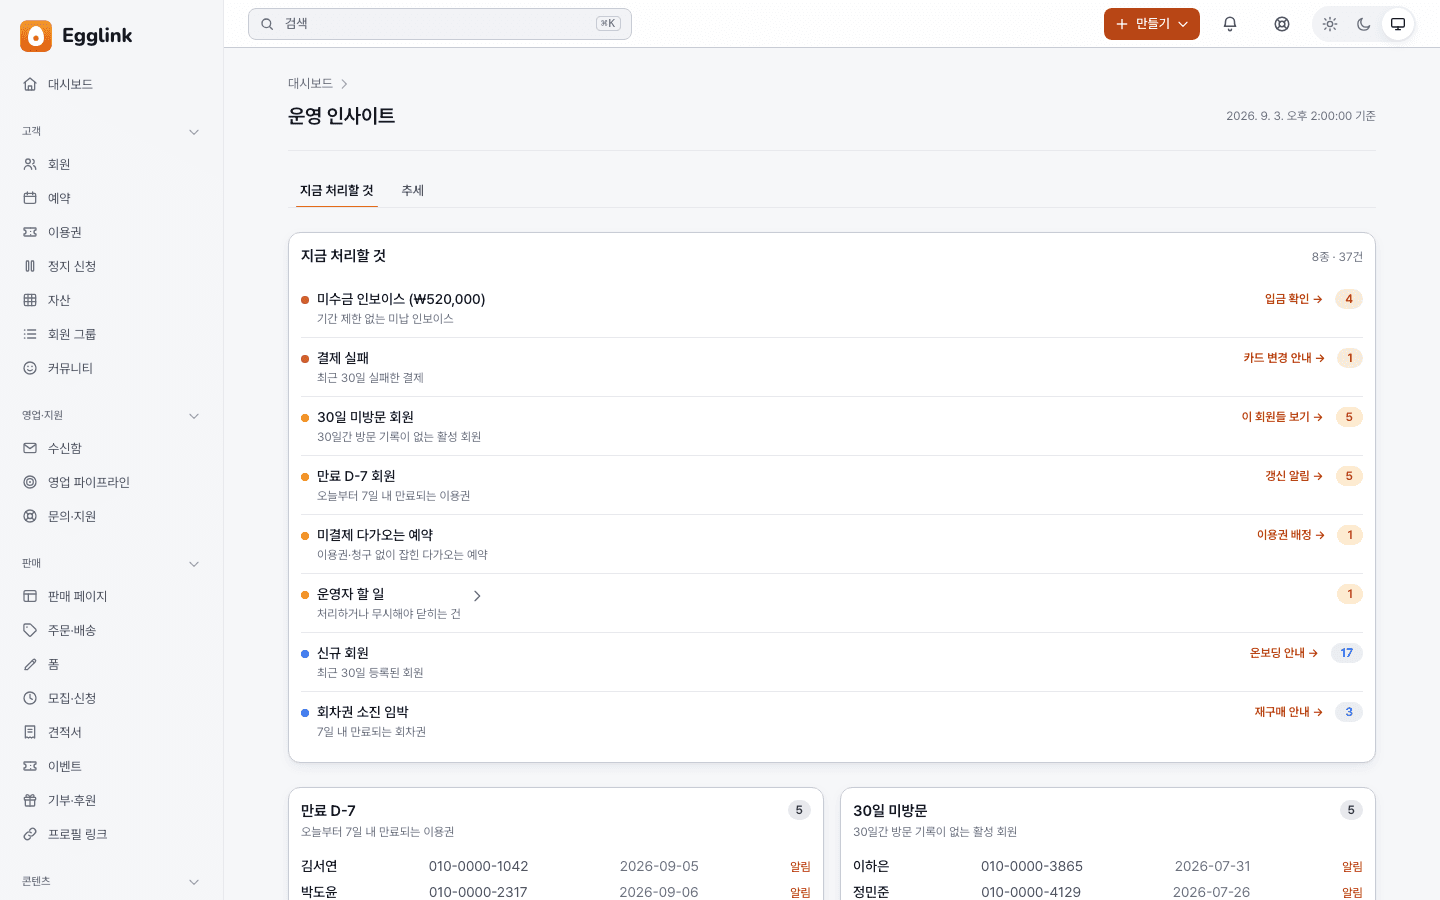The image size is (1440, 900).
Task: Open 문의·지원 lifebuoy icon in sidebar
Action: 30,516
